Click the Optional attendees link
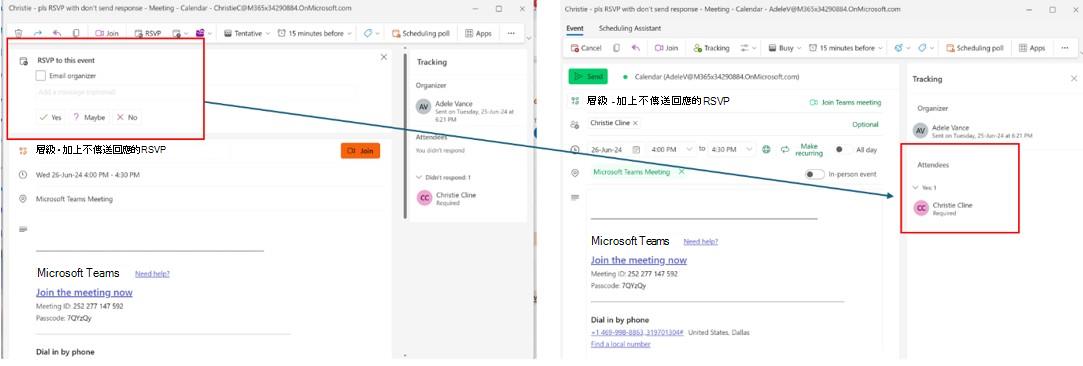 pos(865,124)
